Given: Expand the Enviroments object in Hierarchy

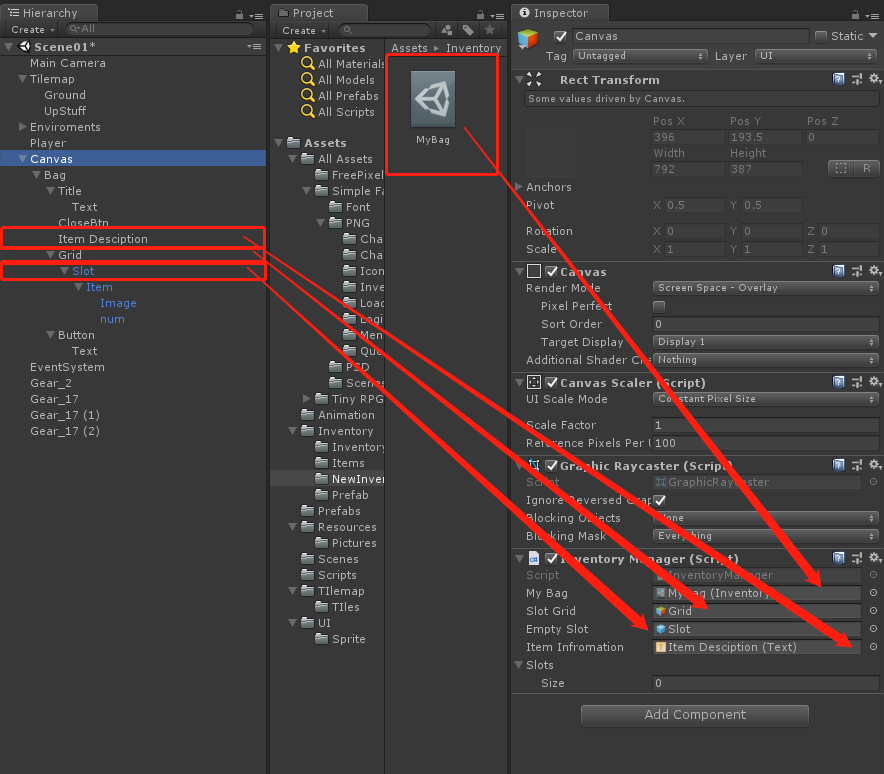Looking at the screenshot, I should point(23,126).
